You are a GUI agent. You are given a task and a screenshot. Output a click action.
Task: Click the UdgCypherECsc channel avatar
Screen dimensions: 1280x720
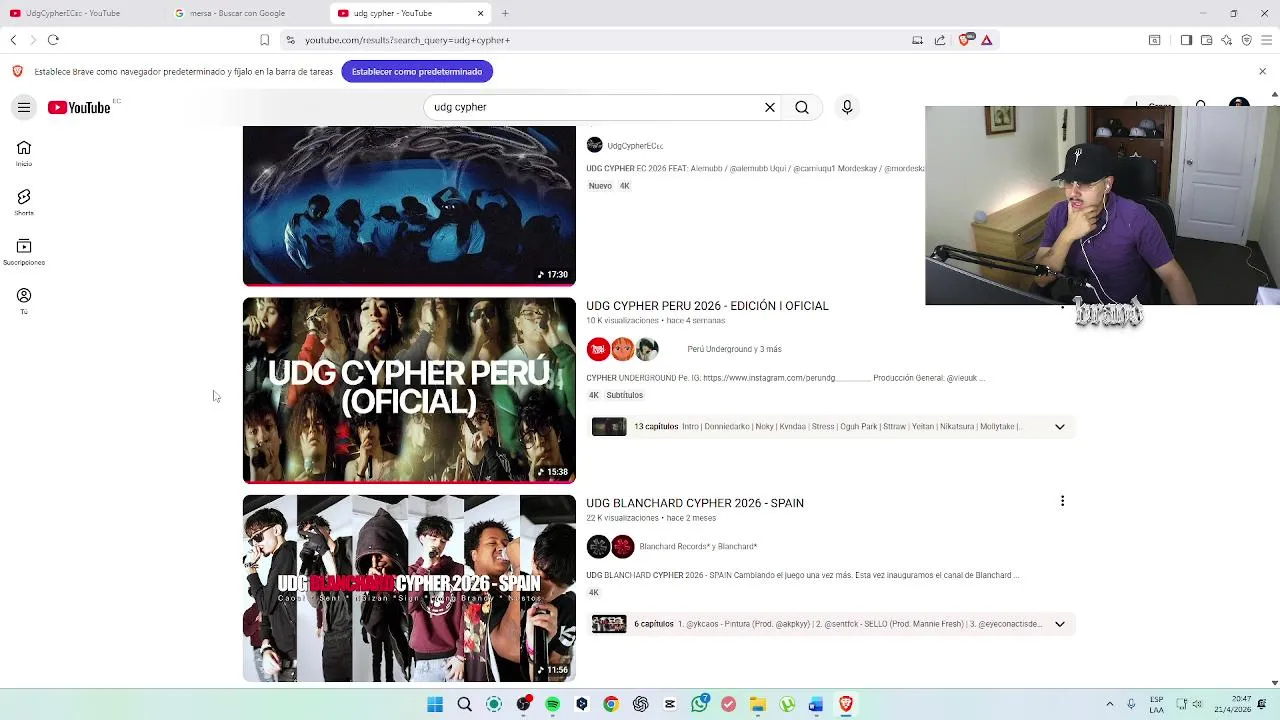594,145
